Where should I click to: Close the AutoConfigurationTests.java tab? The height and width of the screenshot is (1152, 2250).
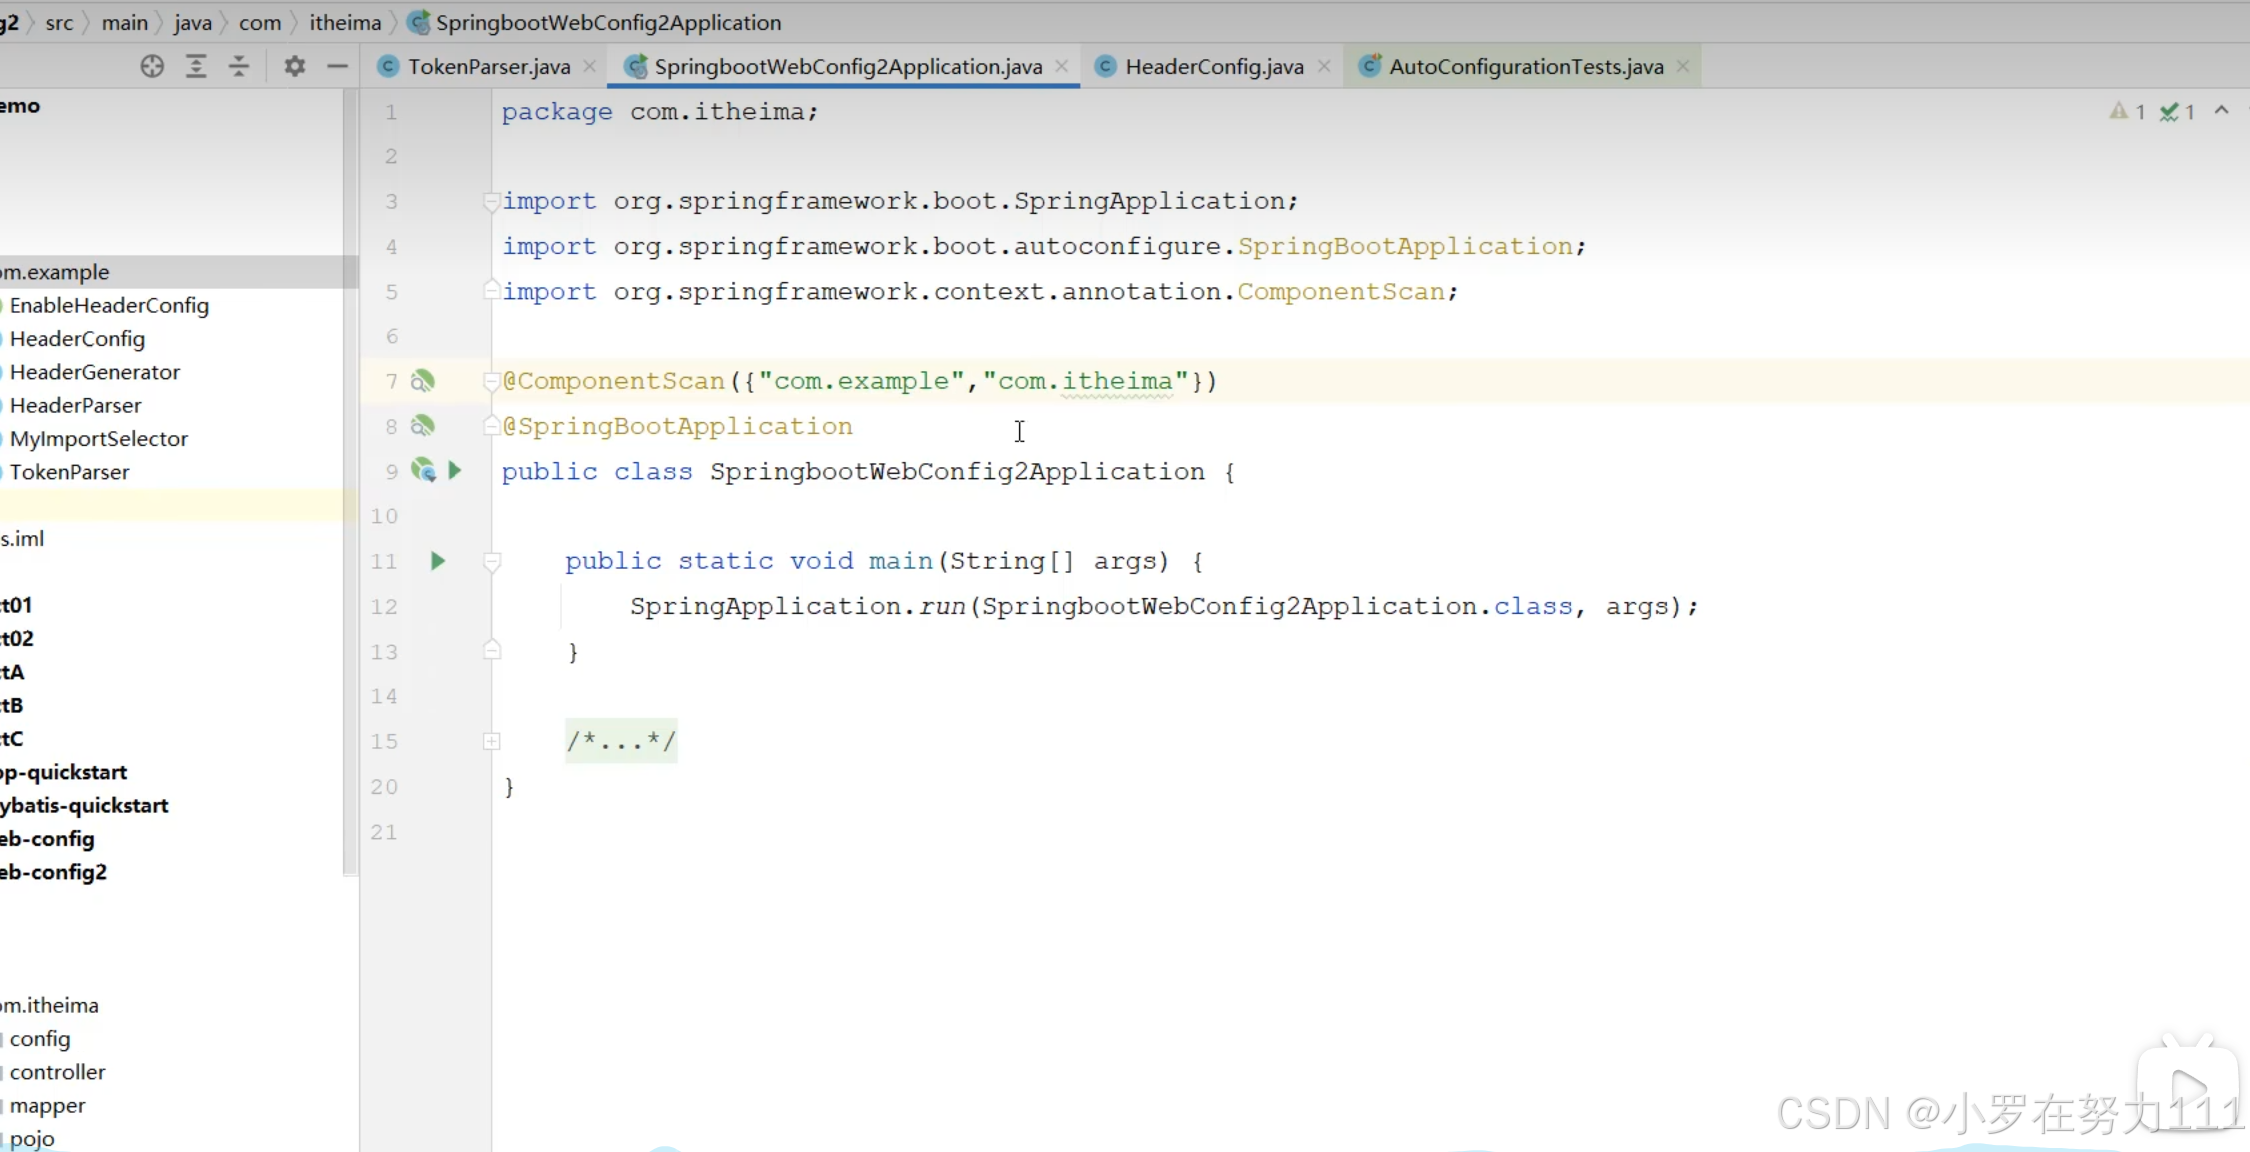tap(1683, 67)
